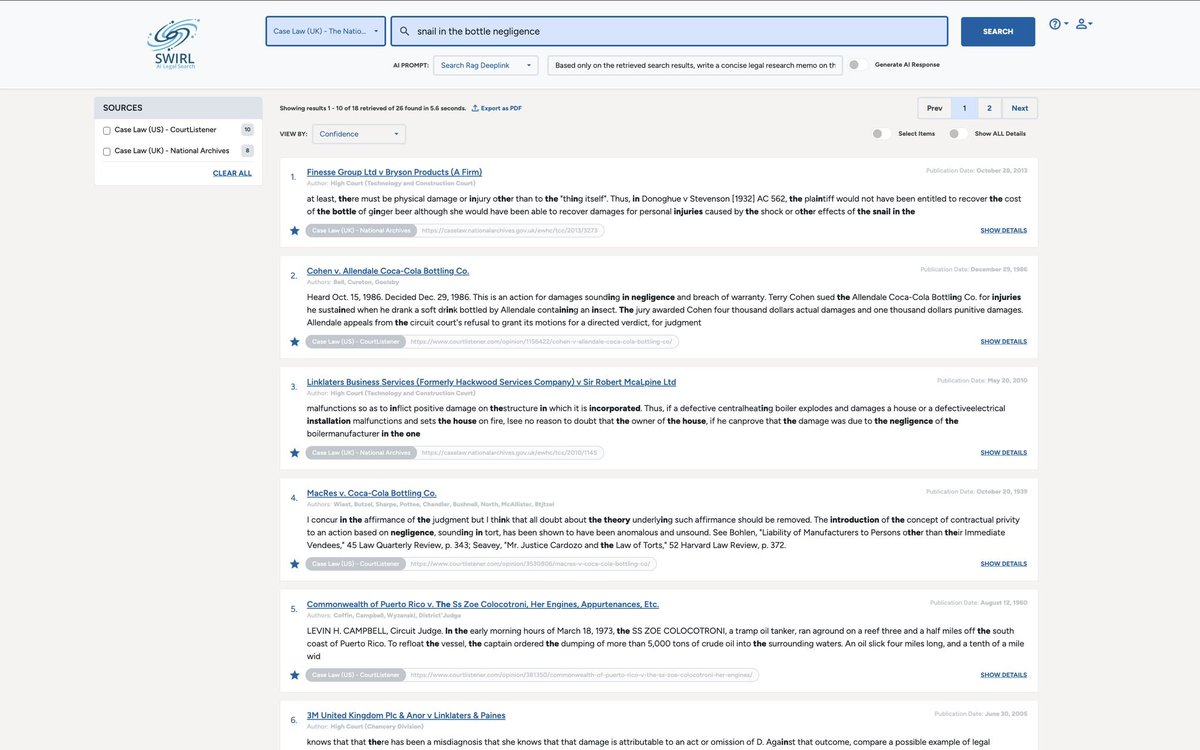Show details for Finesse Group result
The image size is (1200, 750).
tap(1003, 230)
